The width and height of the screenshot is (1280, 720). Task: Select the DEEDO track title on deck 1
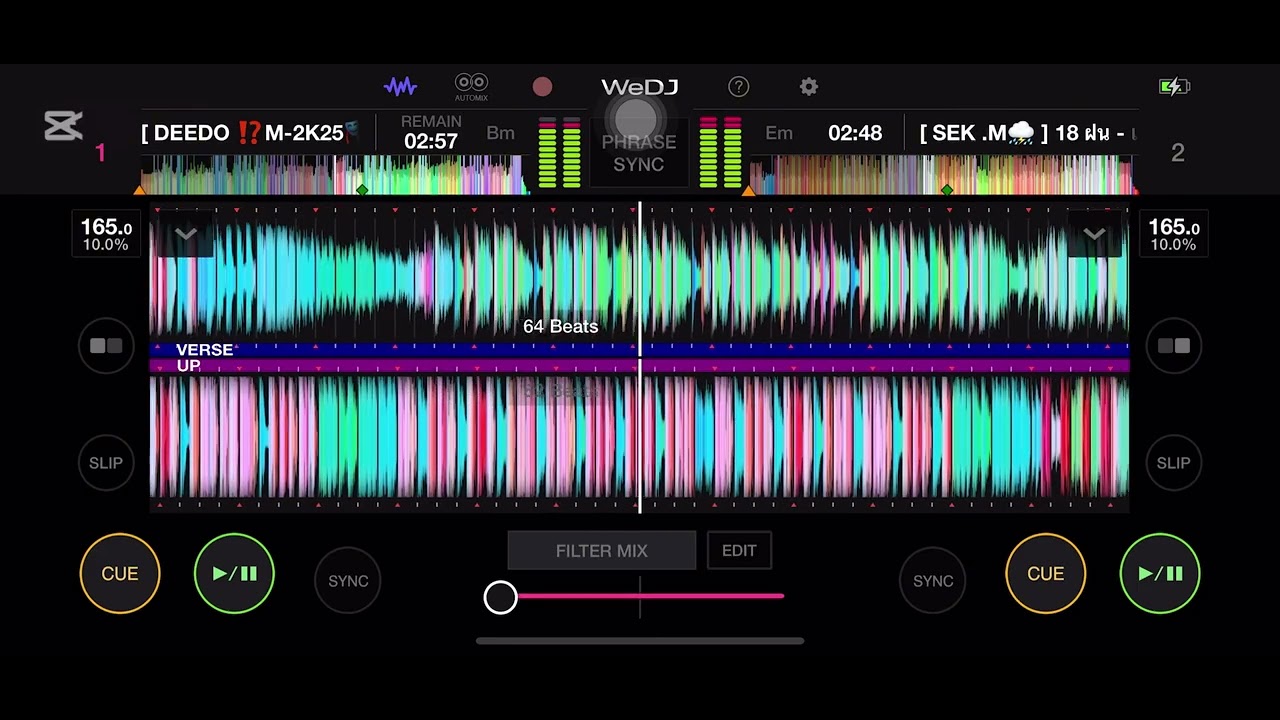(x=250, y=133)
